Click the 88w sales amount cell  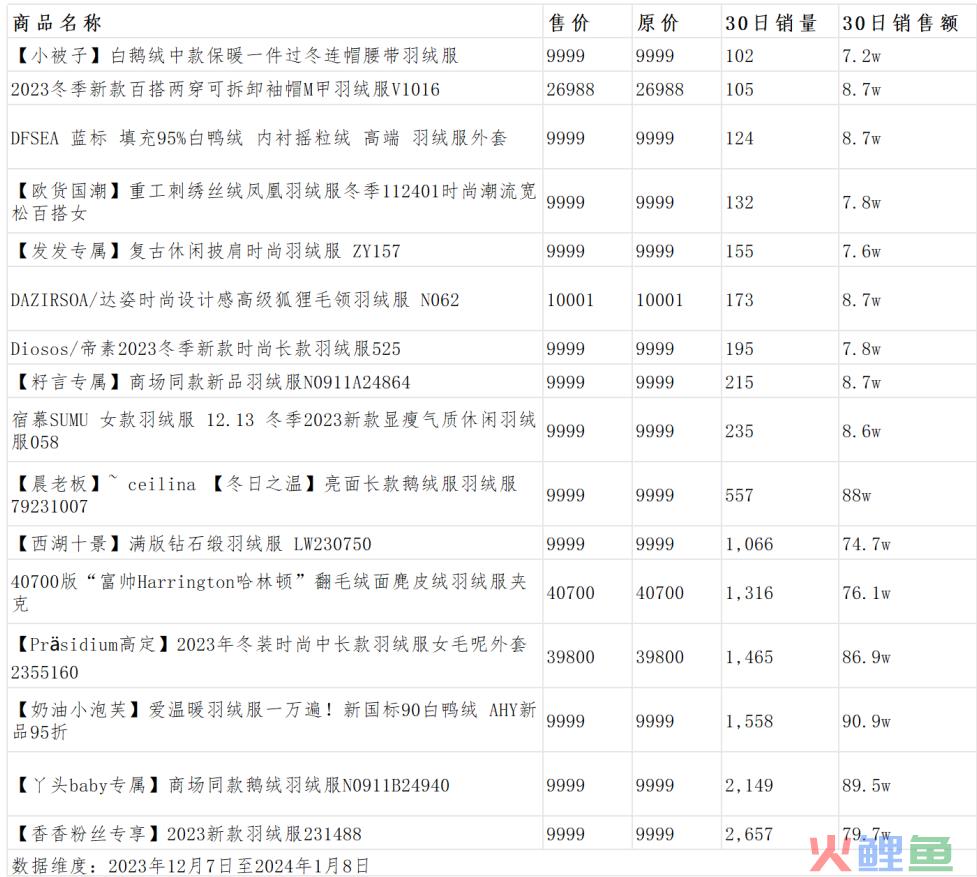[857, 495]
